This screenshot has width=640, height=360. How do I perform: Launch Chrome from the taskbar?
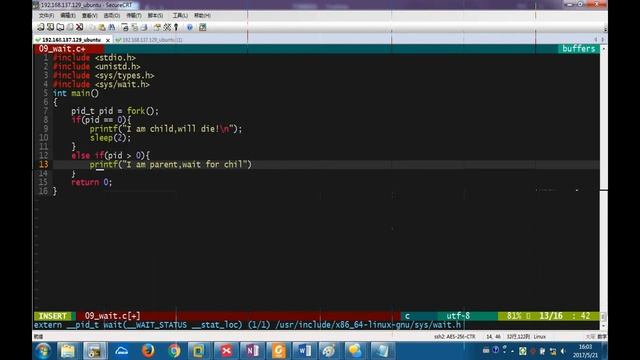pos(174,351)
